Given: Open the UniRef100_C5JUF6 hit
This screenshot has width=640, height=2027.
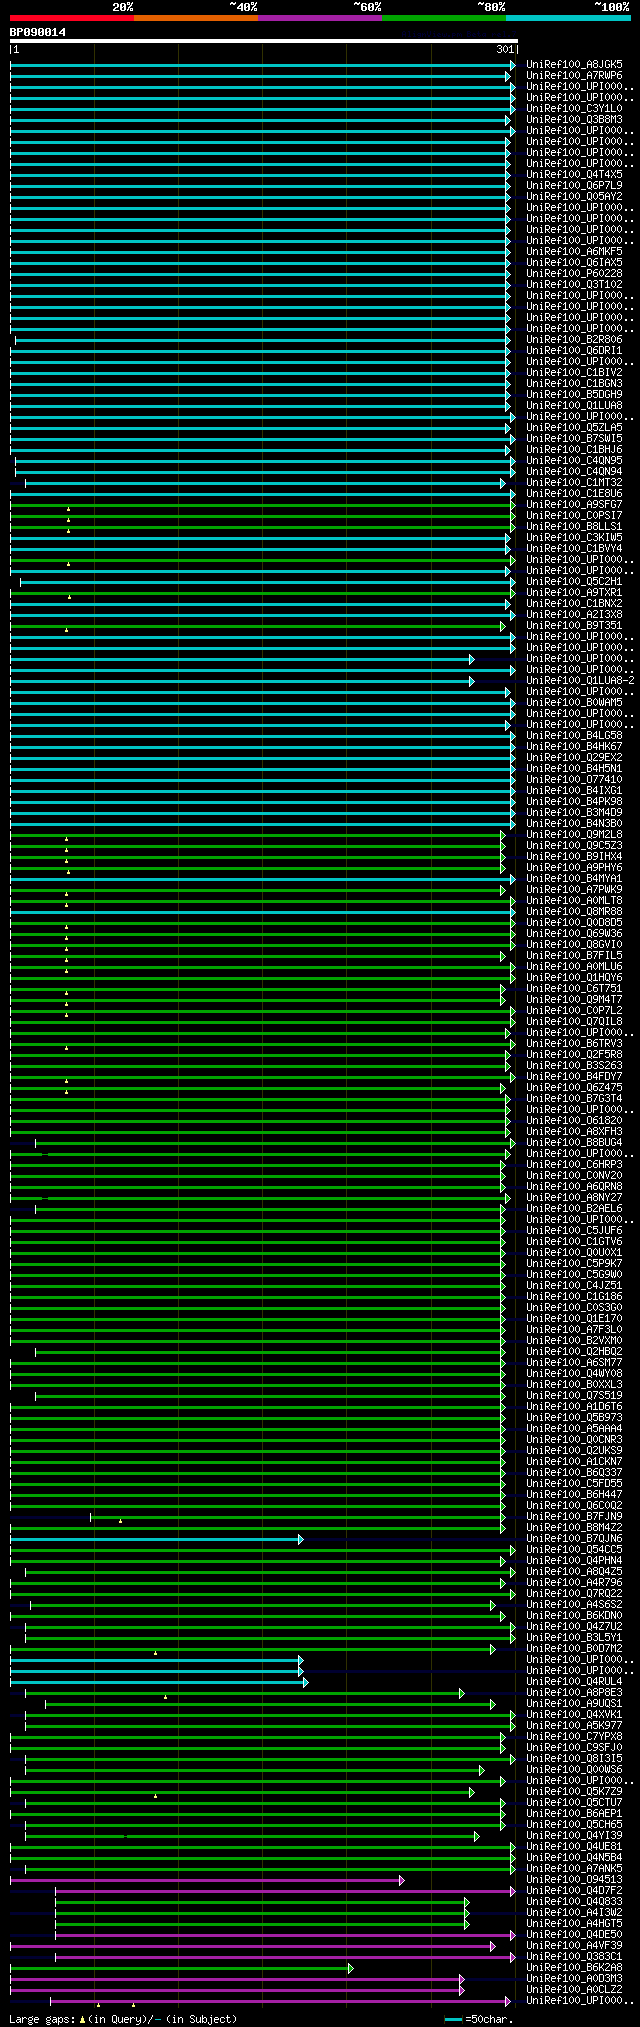Looking at the screenshot, I should (x=574, y=1230).
